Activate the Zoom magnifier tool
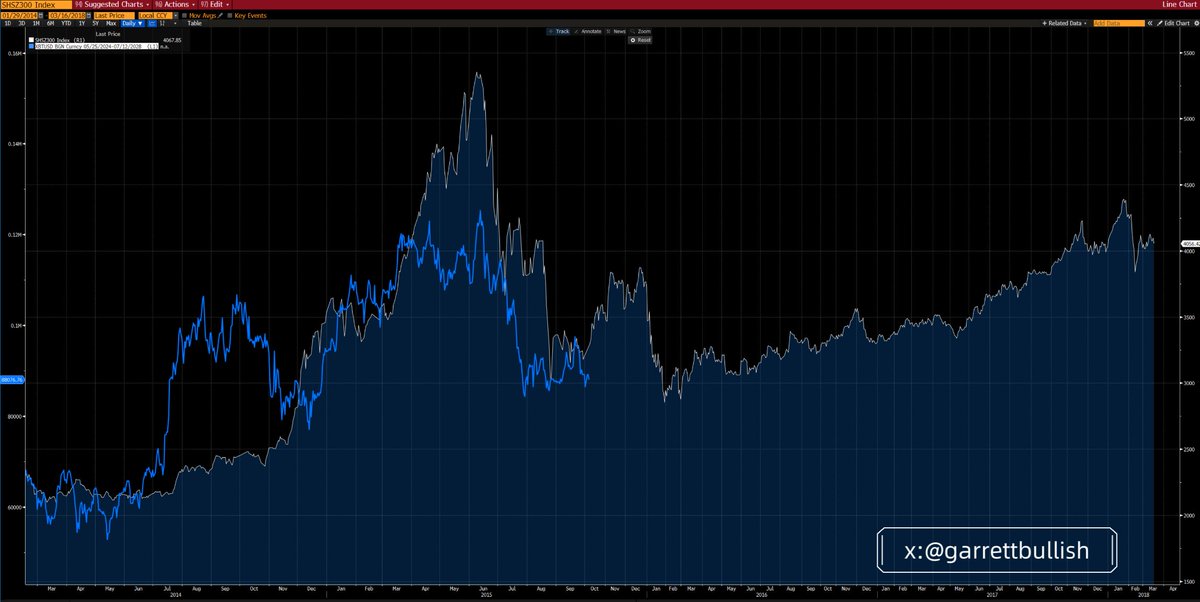Screen dimensions: 1200x602 point(642,31)
